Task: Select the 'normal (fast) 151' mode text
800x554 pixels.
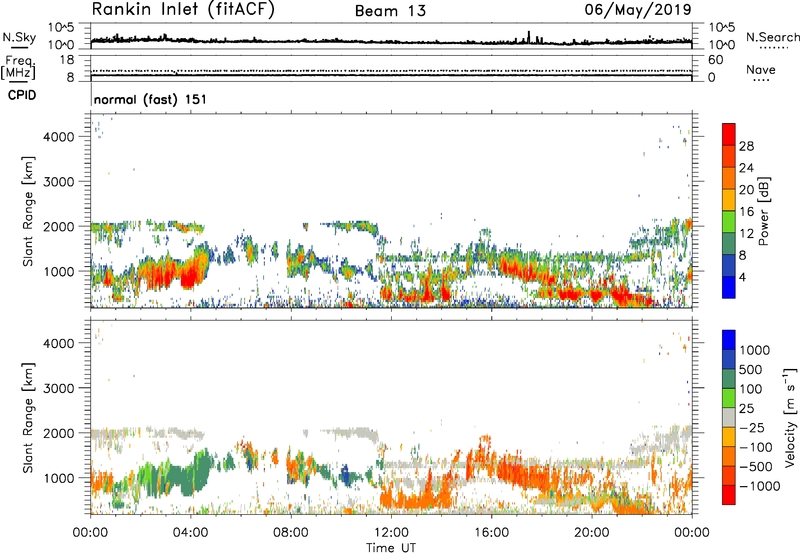Action: pyautogui.click(x=151, y=99)
